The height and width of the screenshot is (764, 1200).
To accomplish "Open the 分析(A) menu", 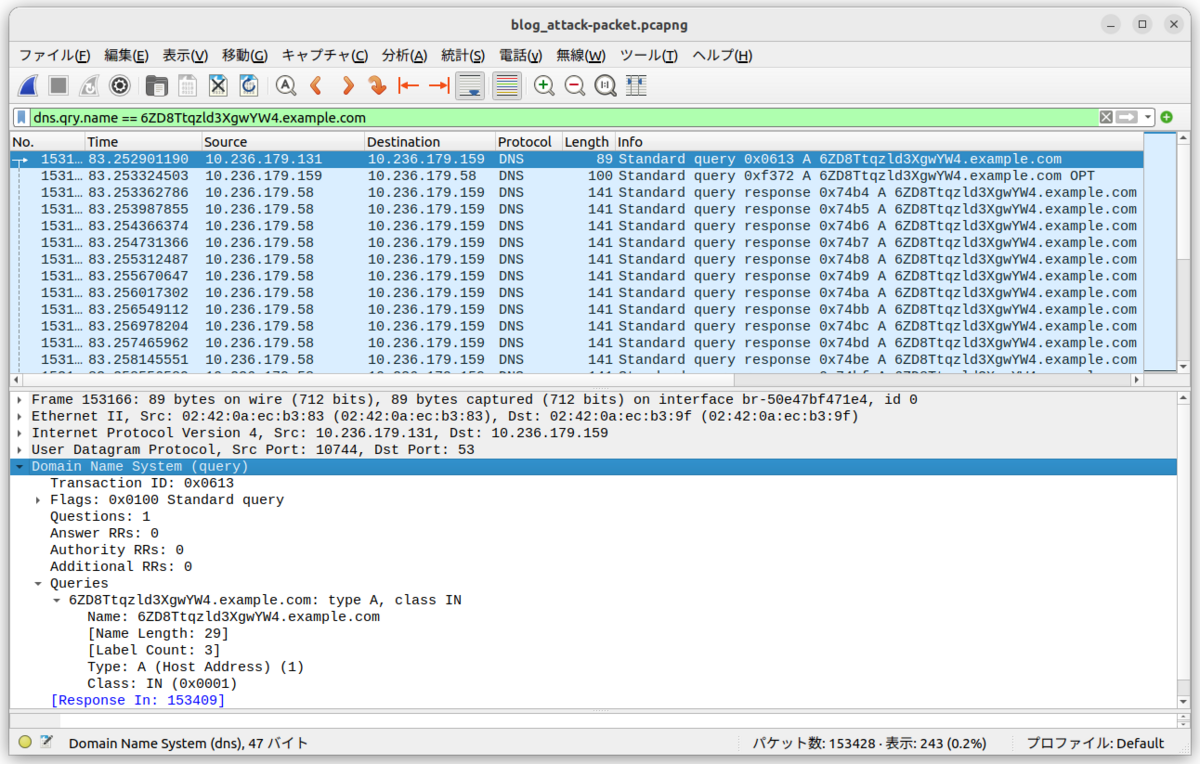I will pos(404,56).
